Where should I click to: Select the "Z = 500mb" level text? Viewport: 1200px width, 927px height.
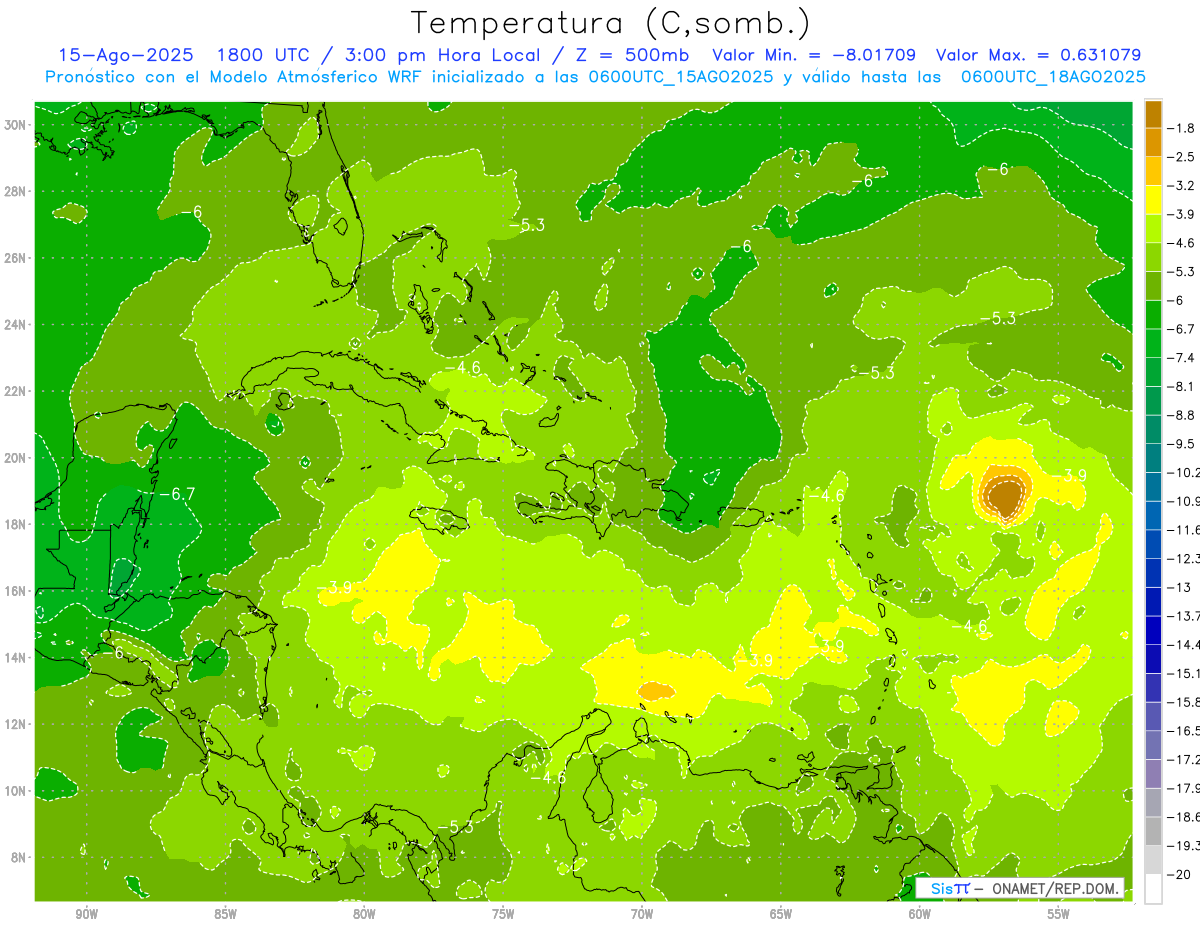point(632,55)
